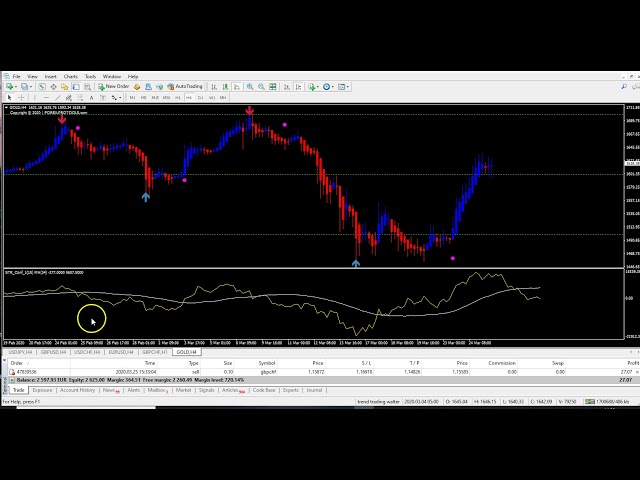Select the draw trendline tool

[x=58, y=98]
